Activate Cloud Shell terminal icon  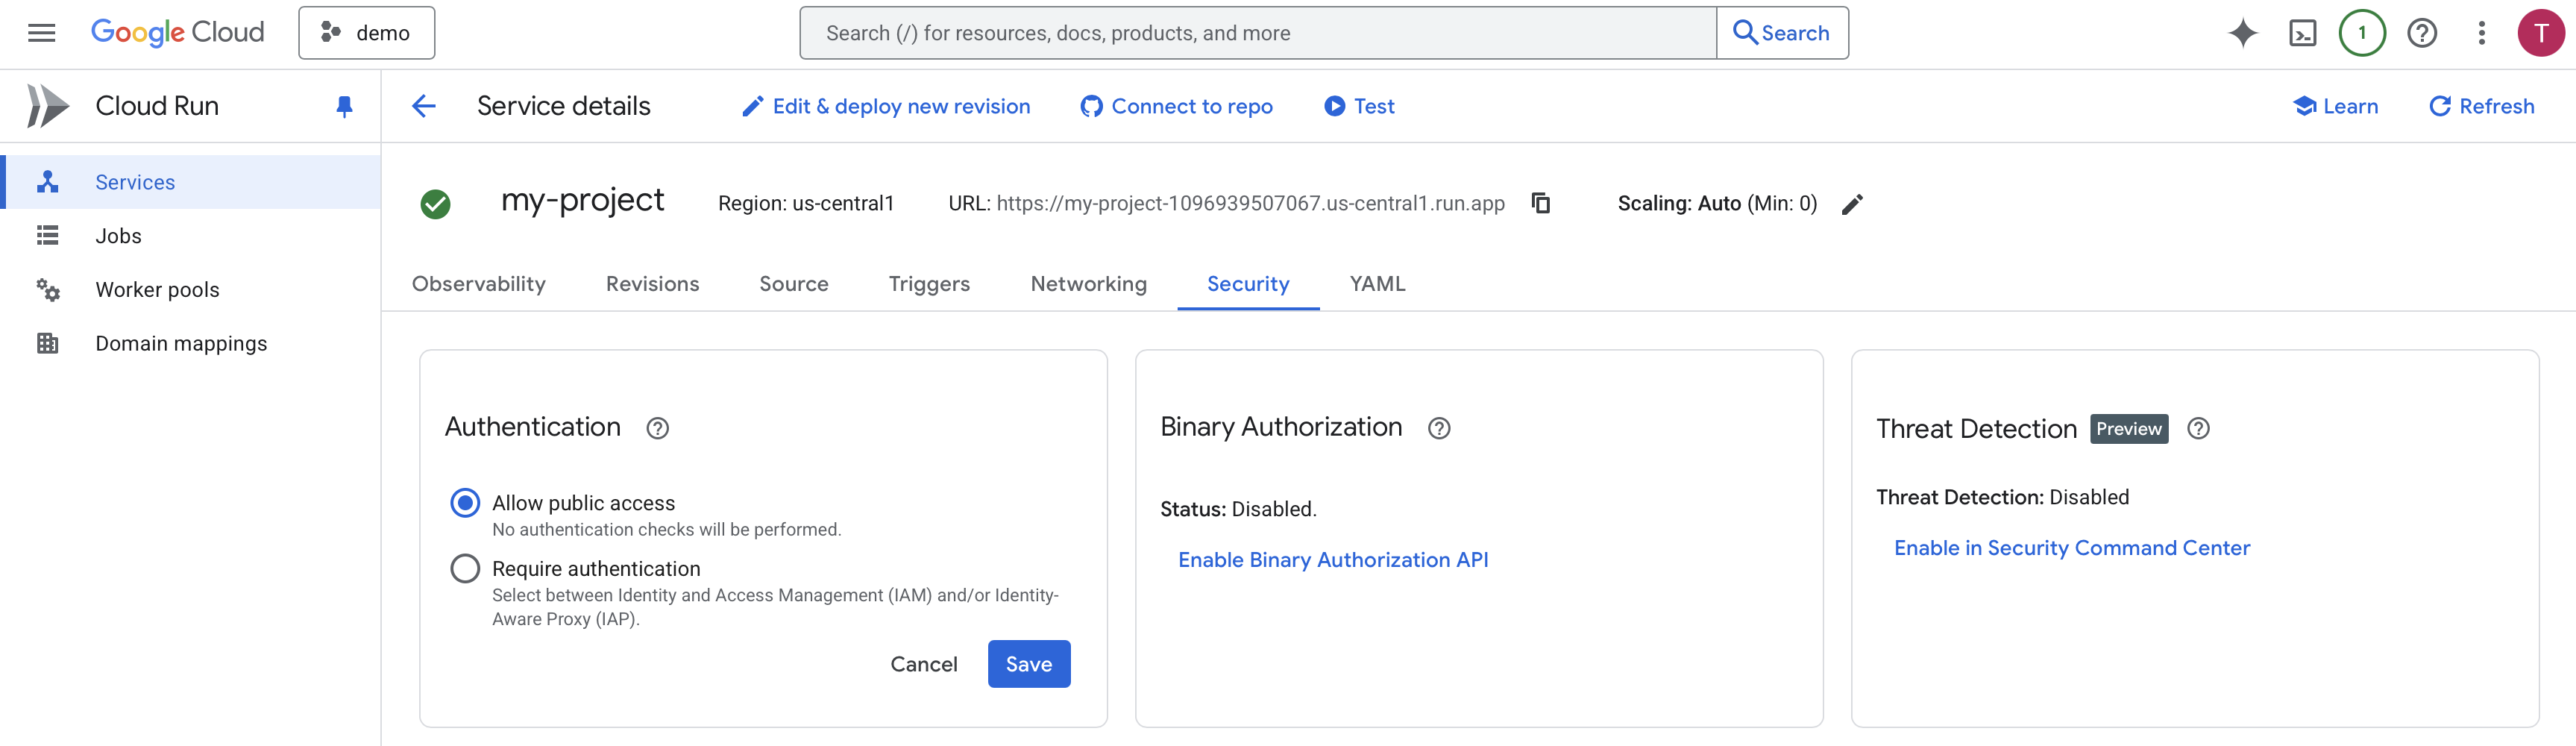(2302, 33)
